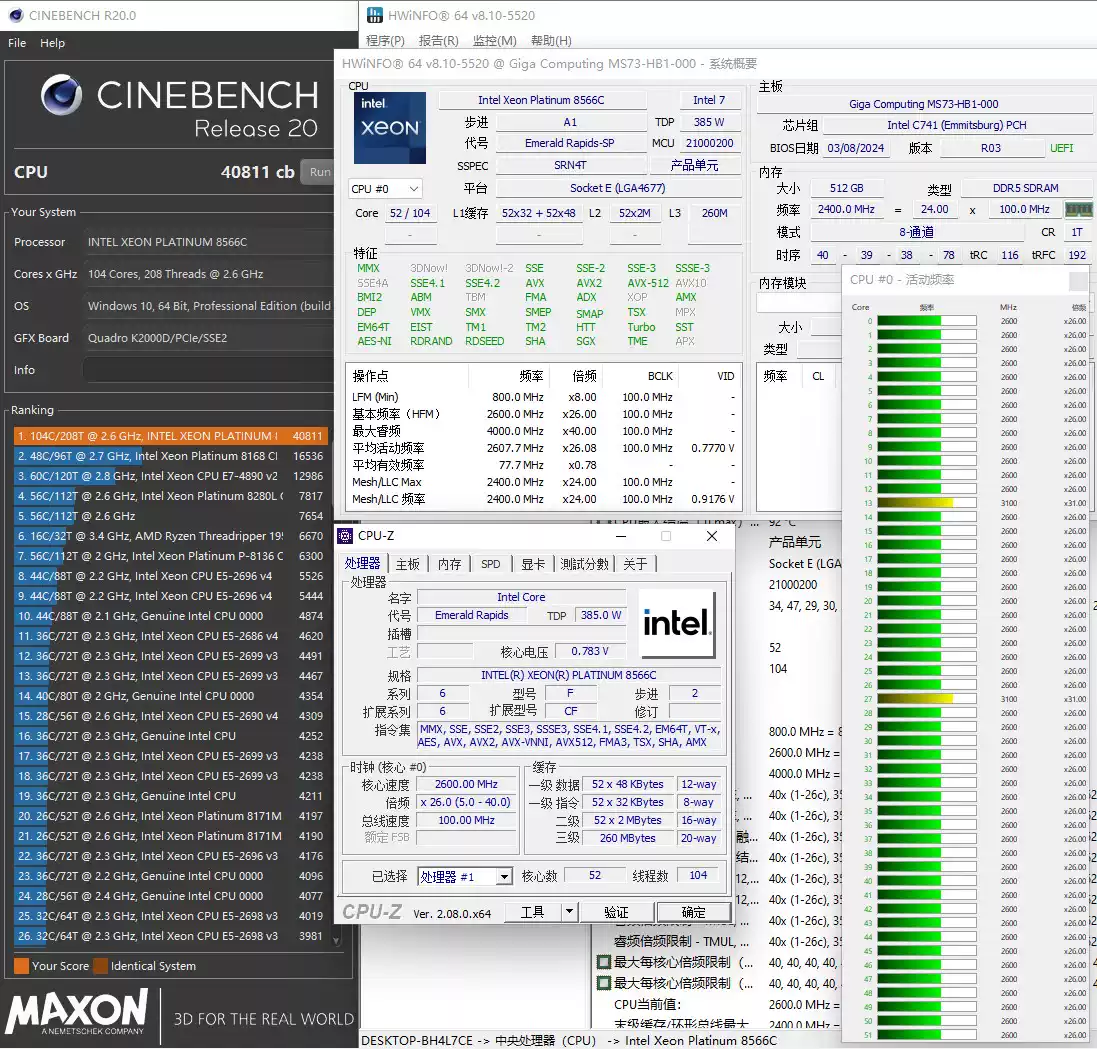Click the Intel Xeon logo in HWiNFO
1097x1049 pixels.
tap(389, 127)
